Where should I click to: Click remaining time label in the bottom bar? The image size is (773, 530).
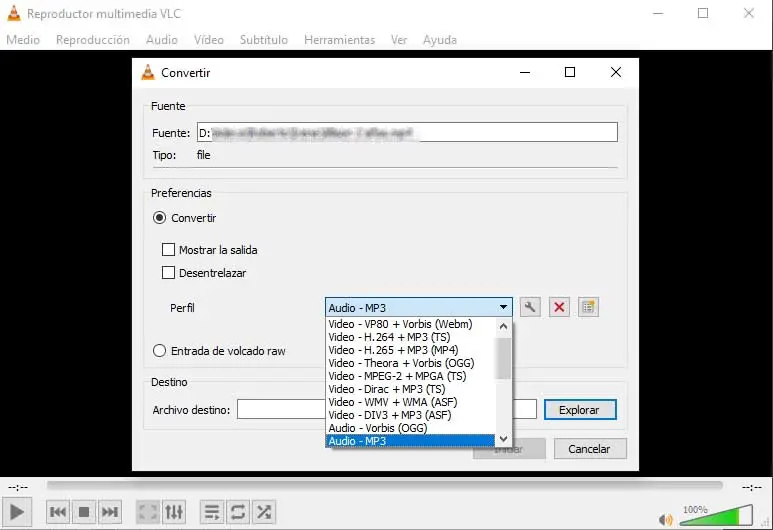pyautogui.click(x=752, y=487)
